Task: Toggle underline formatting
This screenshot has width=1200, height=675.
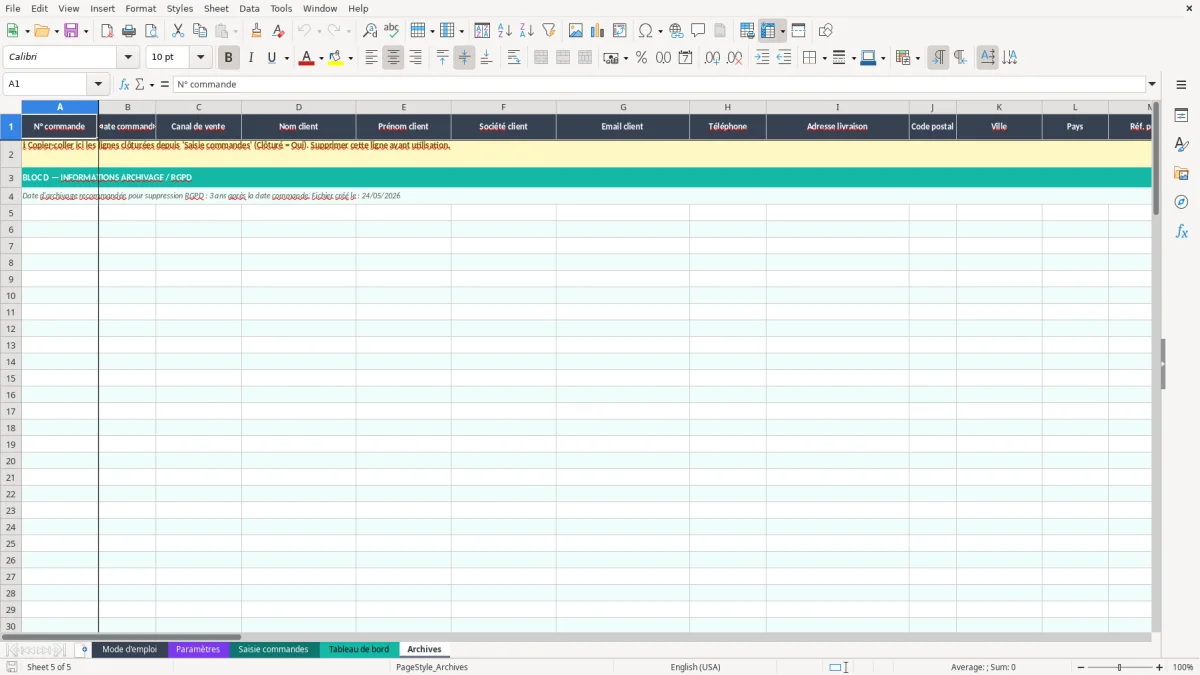Action: coord(271,58)
